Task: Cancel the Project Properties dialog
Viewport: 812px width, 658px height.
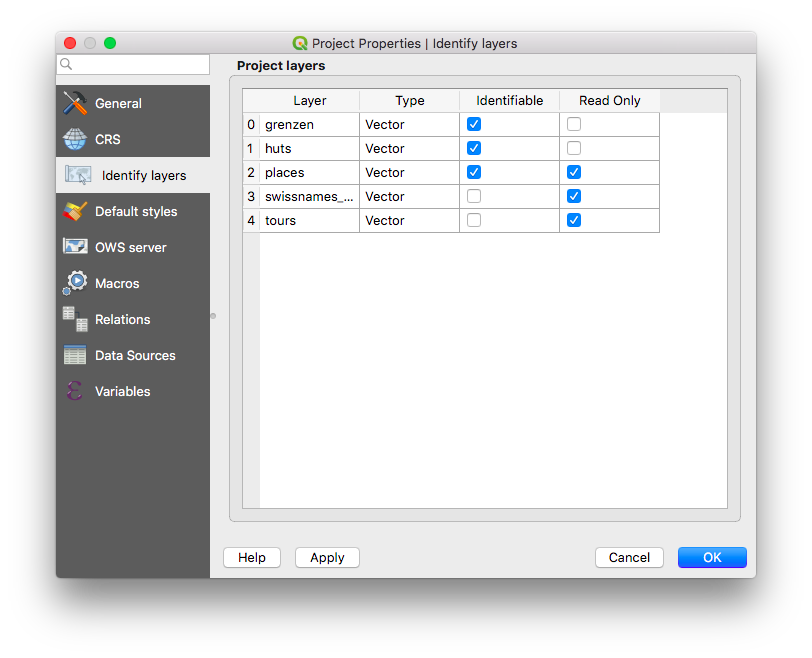Action: tap(629, 557)
